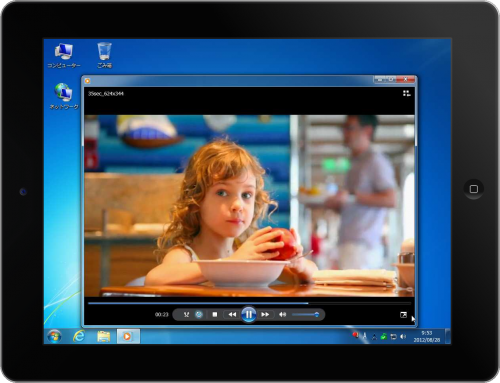The image size is (500, 383).
Task: Rewind using the previous button
Action: 232,314
